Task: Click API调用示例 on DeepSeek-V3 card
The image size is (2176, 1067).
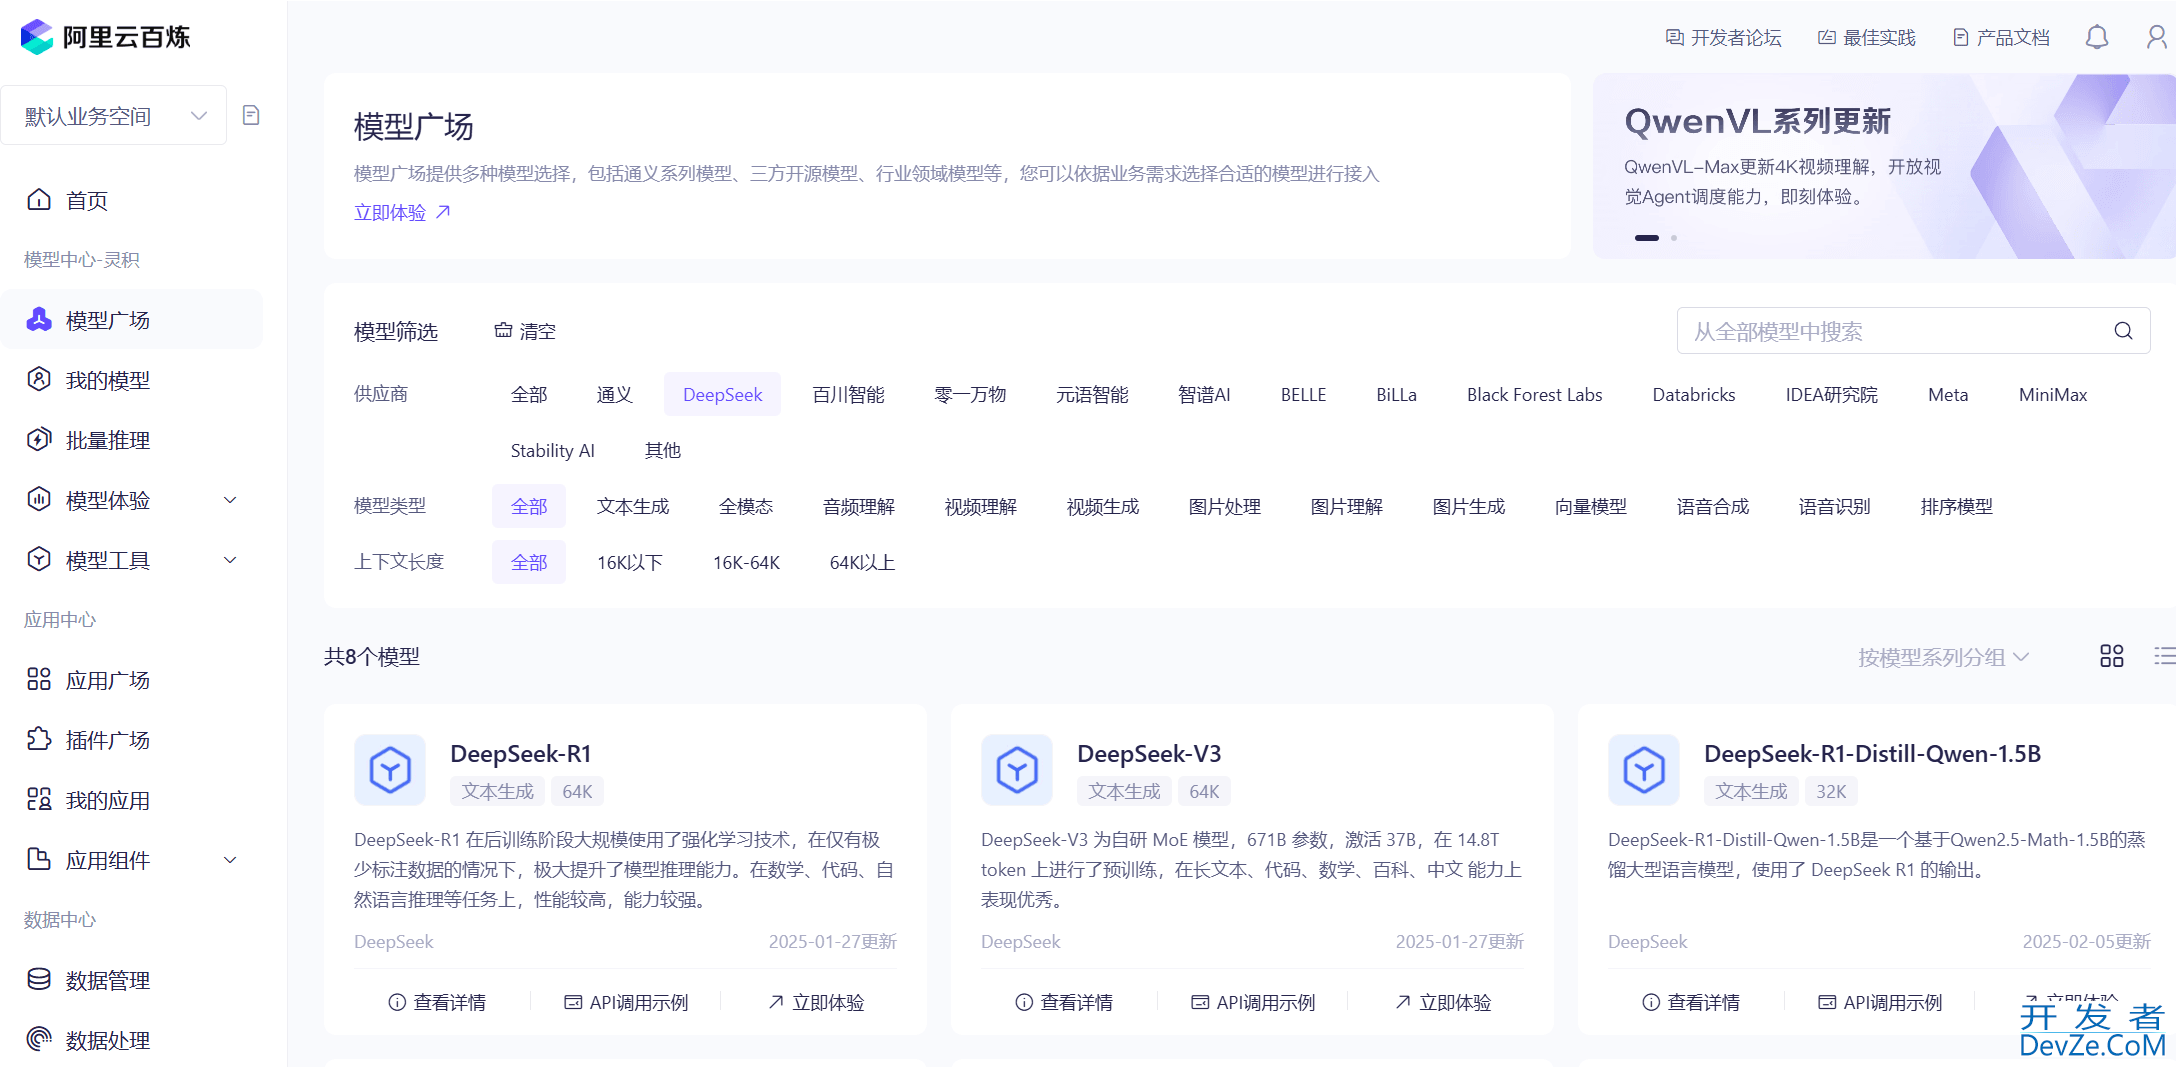Action: [1253, 1002]
